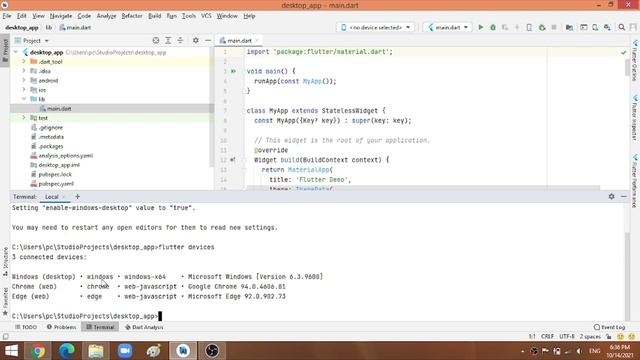The width and height of the screenshot is (640, 360).
Task: Toggle the Terminal tool window button
Action: point(100,327)
